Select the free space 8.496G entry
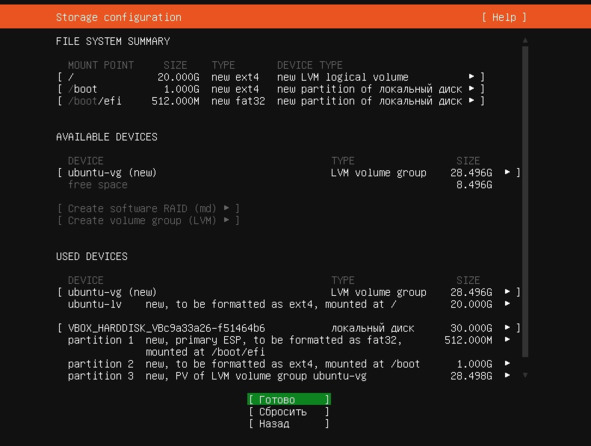 tap(280, 185)
